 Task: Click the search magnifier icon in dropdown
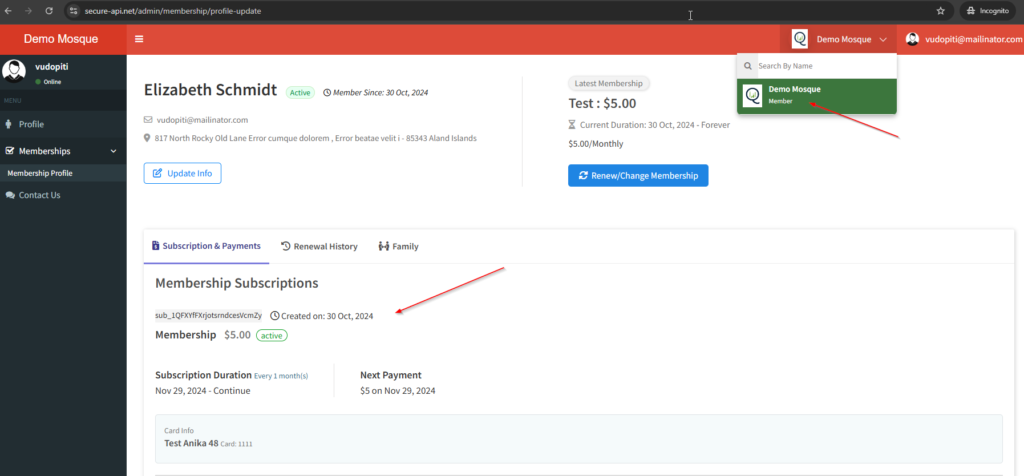click(x=747, y=66)
